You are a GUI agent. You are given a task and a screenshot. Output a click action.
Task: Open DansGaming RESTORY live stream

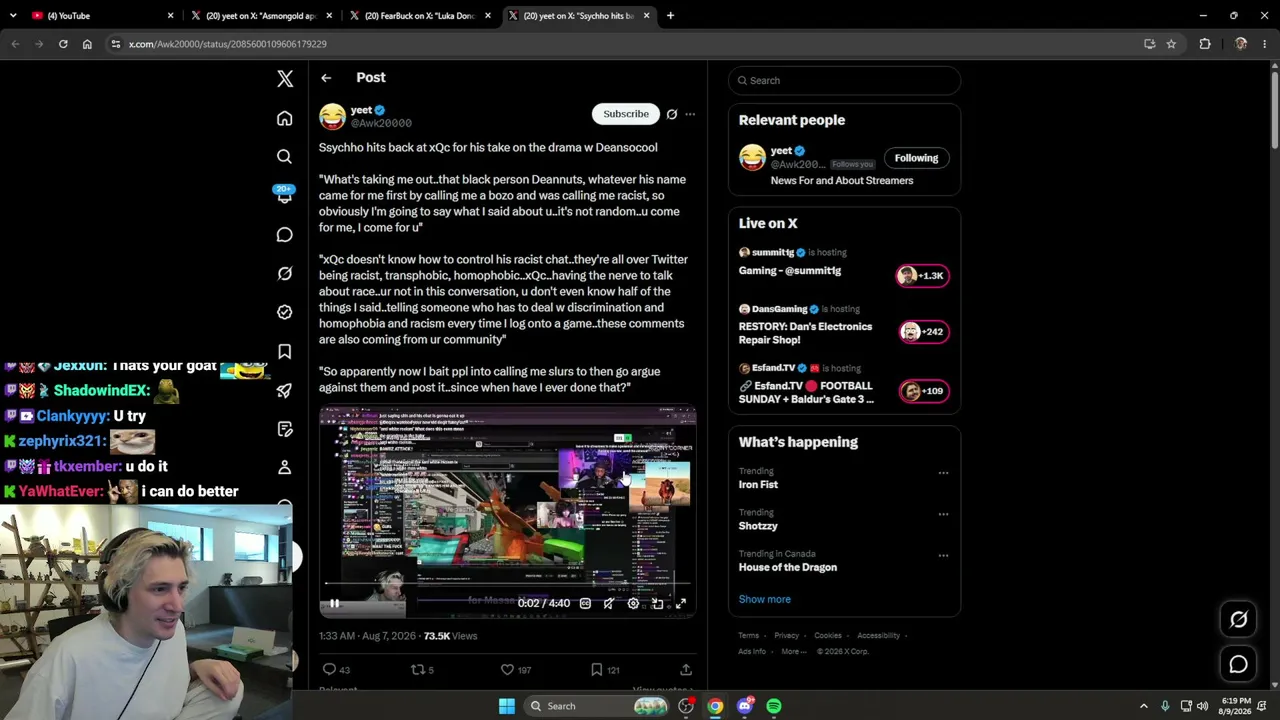point(844,326)
